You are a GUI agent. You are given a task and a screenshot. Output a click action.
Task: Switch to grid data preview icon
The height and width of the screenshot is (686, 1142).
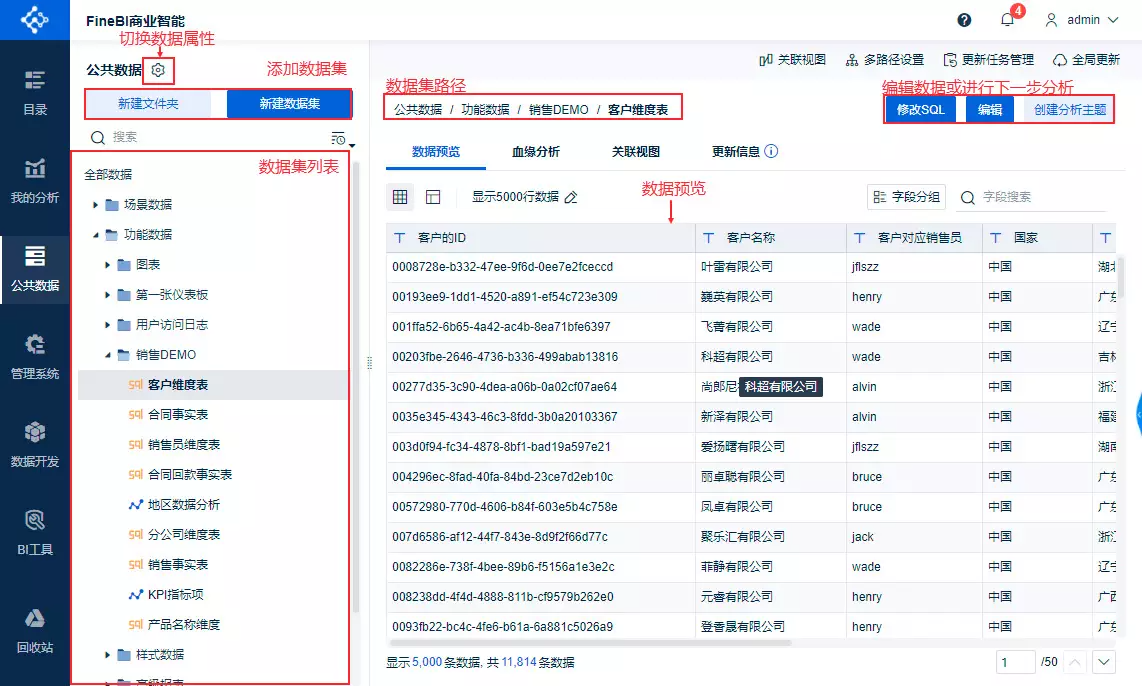[x=400, y=197]
